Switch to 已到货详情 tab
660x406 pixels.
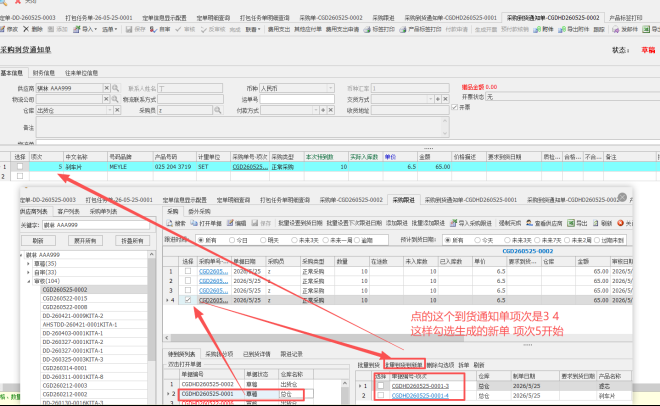tap(256, 354)
